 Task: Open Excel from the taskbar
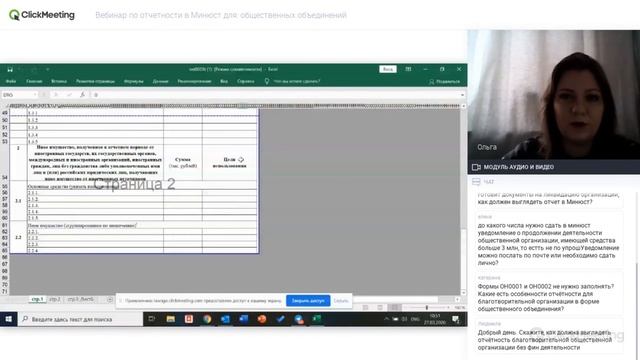click(317, 319)
